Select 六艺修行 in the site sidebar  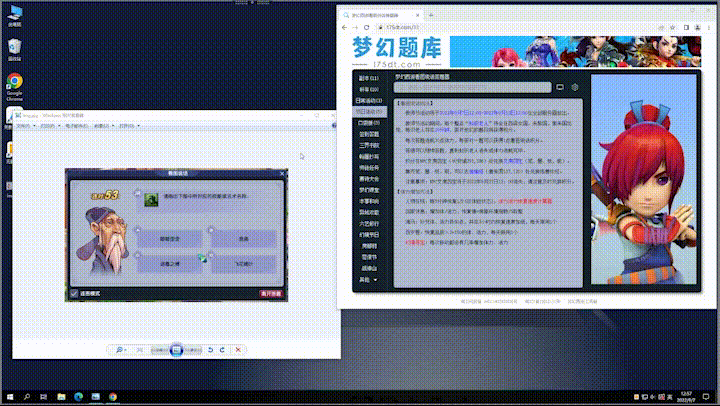(369, 224)
